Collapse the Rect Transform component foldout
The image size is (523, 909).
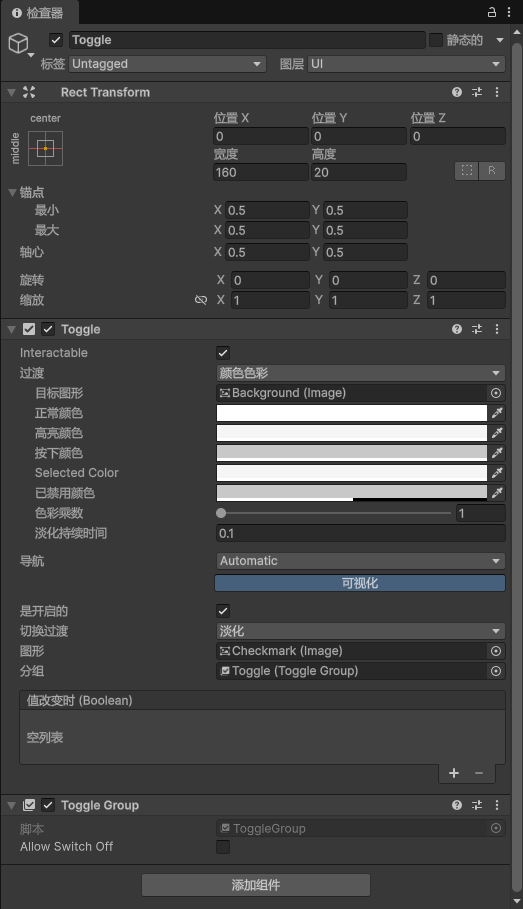coord(11,92)
